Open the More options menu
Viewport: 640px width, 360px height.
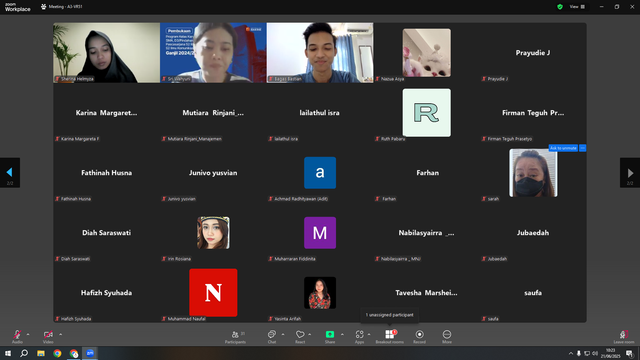(x=447, y=336)
